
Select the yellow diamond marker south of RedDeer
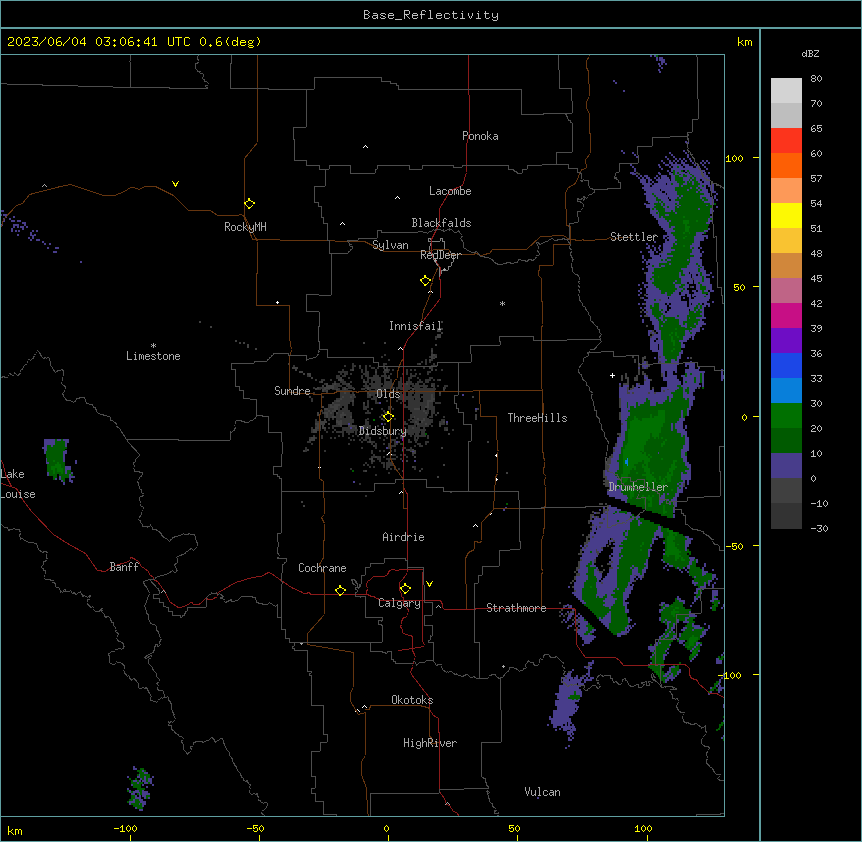coord(426,281)
